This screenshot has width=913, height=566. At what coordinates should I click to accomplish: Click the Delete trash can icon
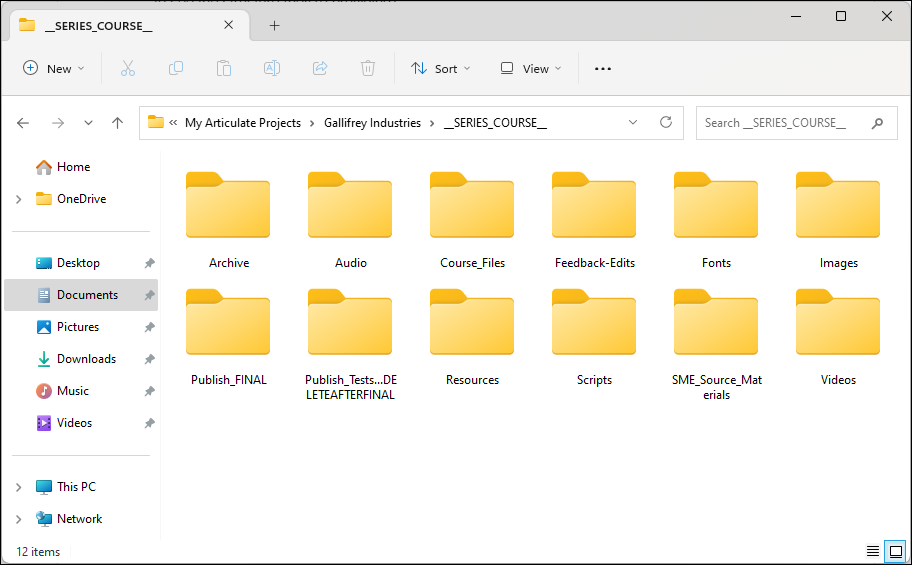(x=368, y=68)
